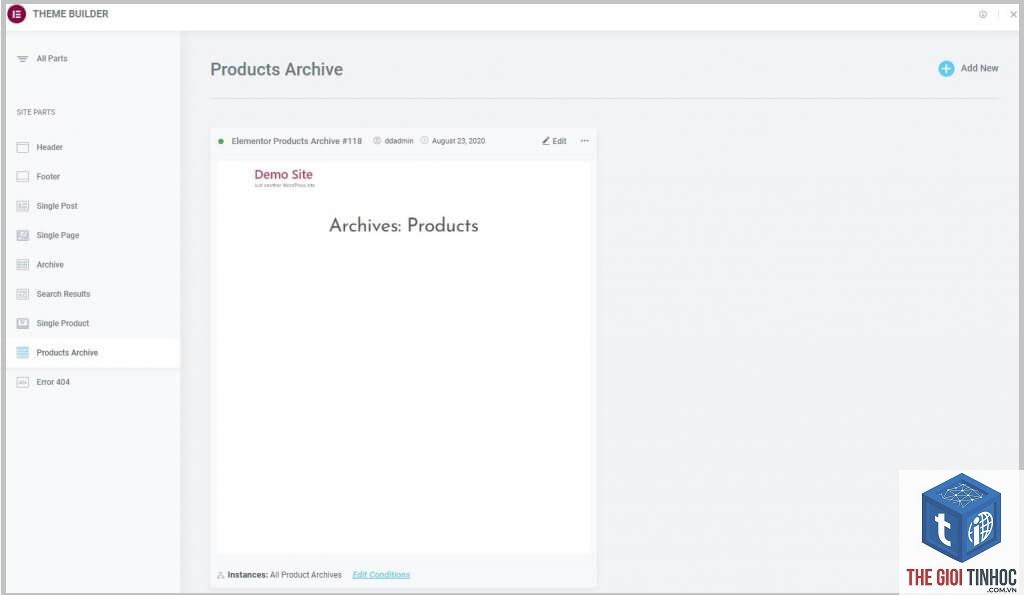The image size is (1024, 595).
Task: Click the Footer part icon
Action: 23,177
